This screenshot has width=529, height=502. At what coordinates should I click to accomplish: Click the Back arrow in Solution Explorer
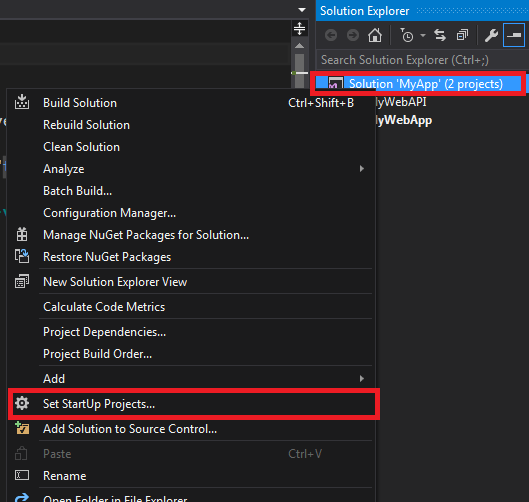[331, 35]
